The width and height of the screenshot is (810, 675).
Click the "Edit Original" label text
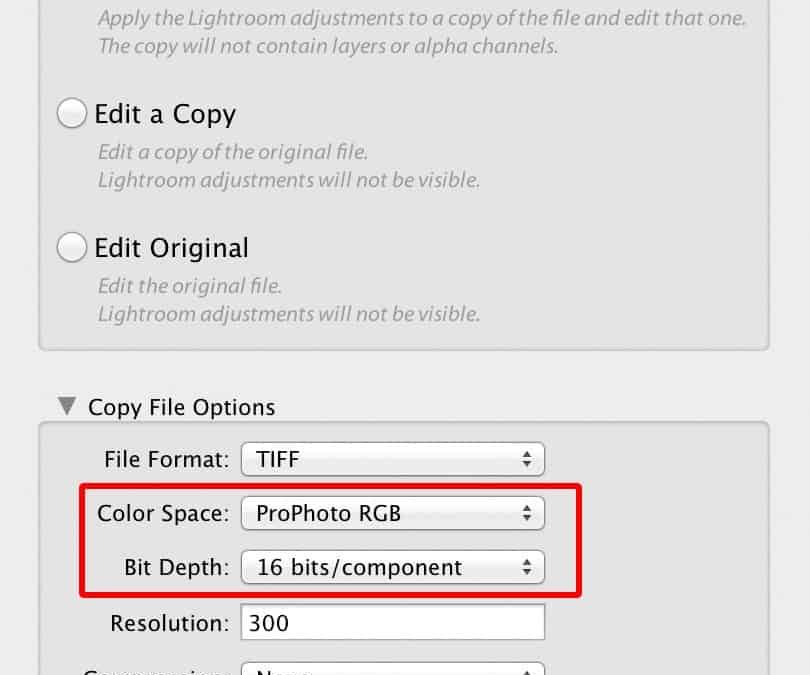[171, 247]
